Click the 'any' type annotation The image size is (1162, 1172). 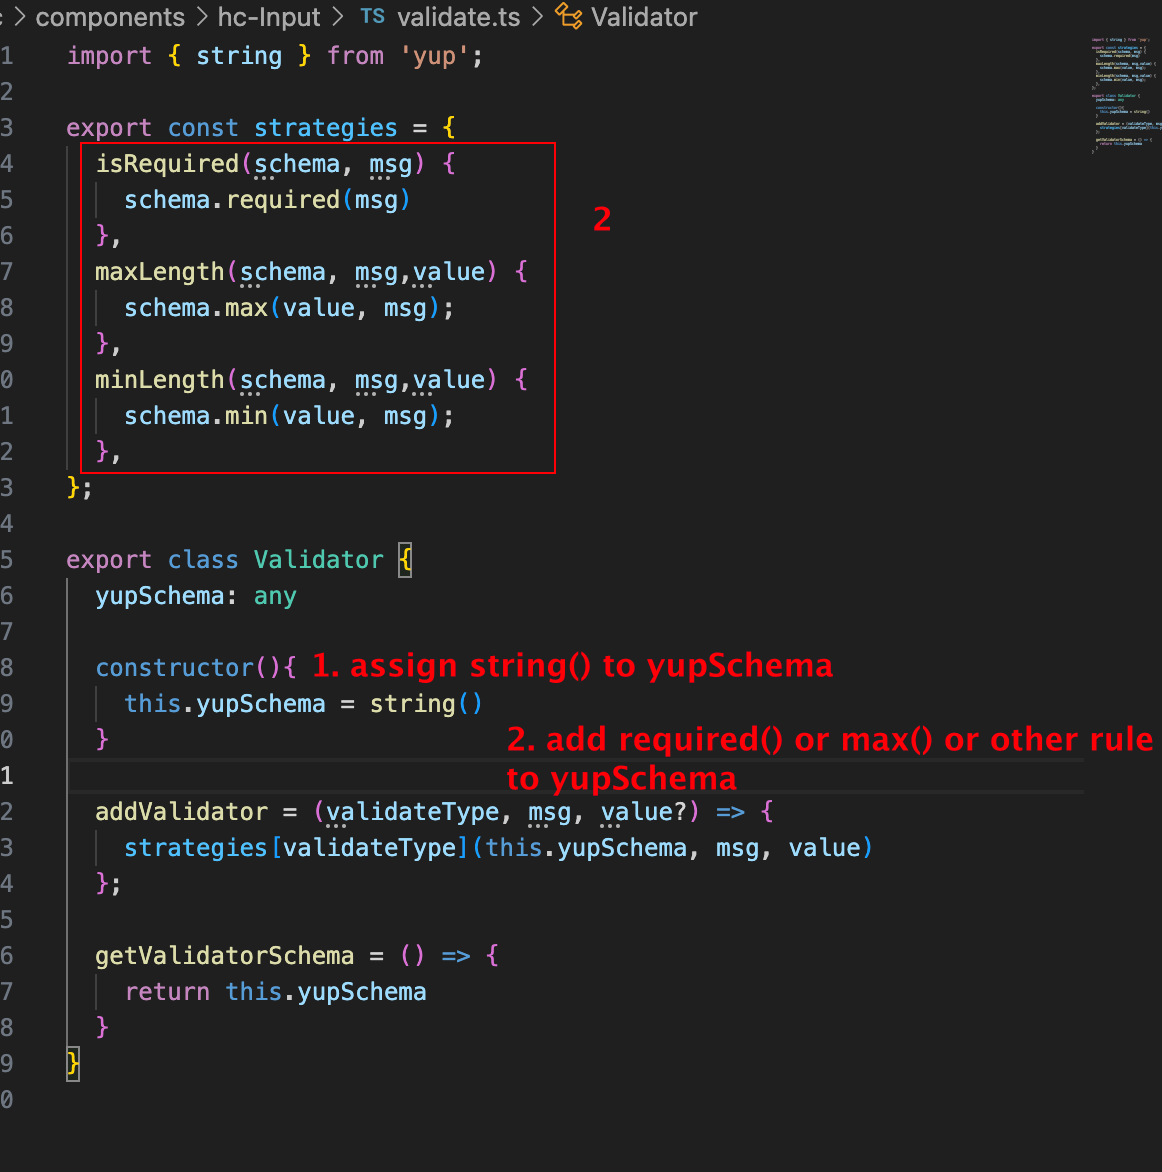pos(275,596)
